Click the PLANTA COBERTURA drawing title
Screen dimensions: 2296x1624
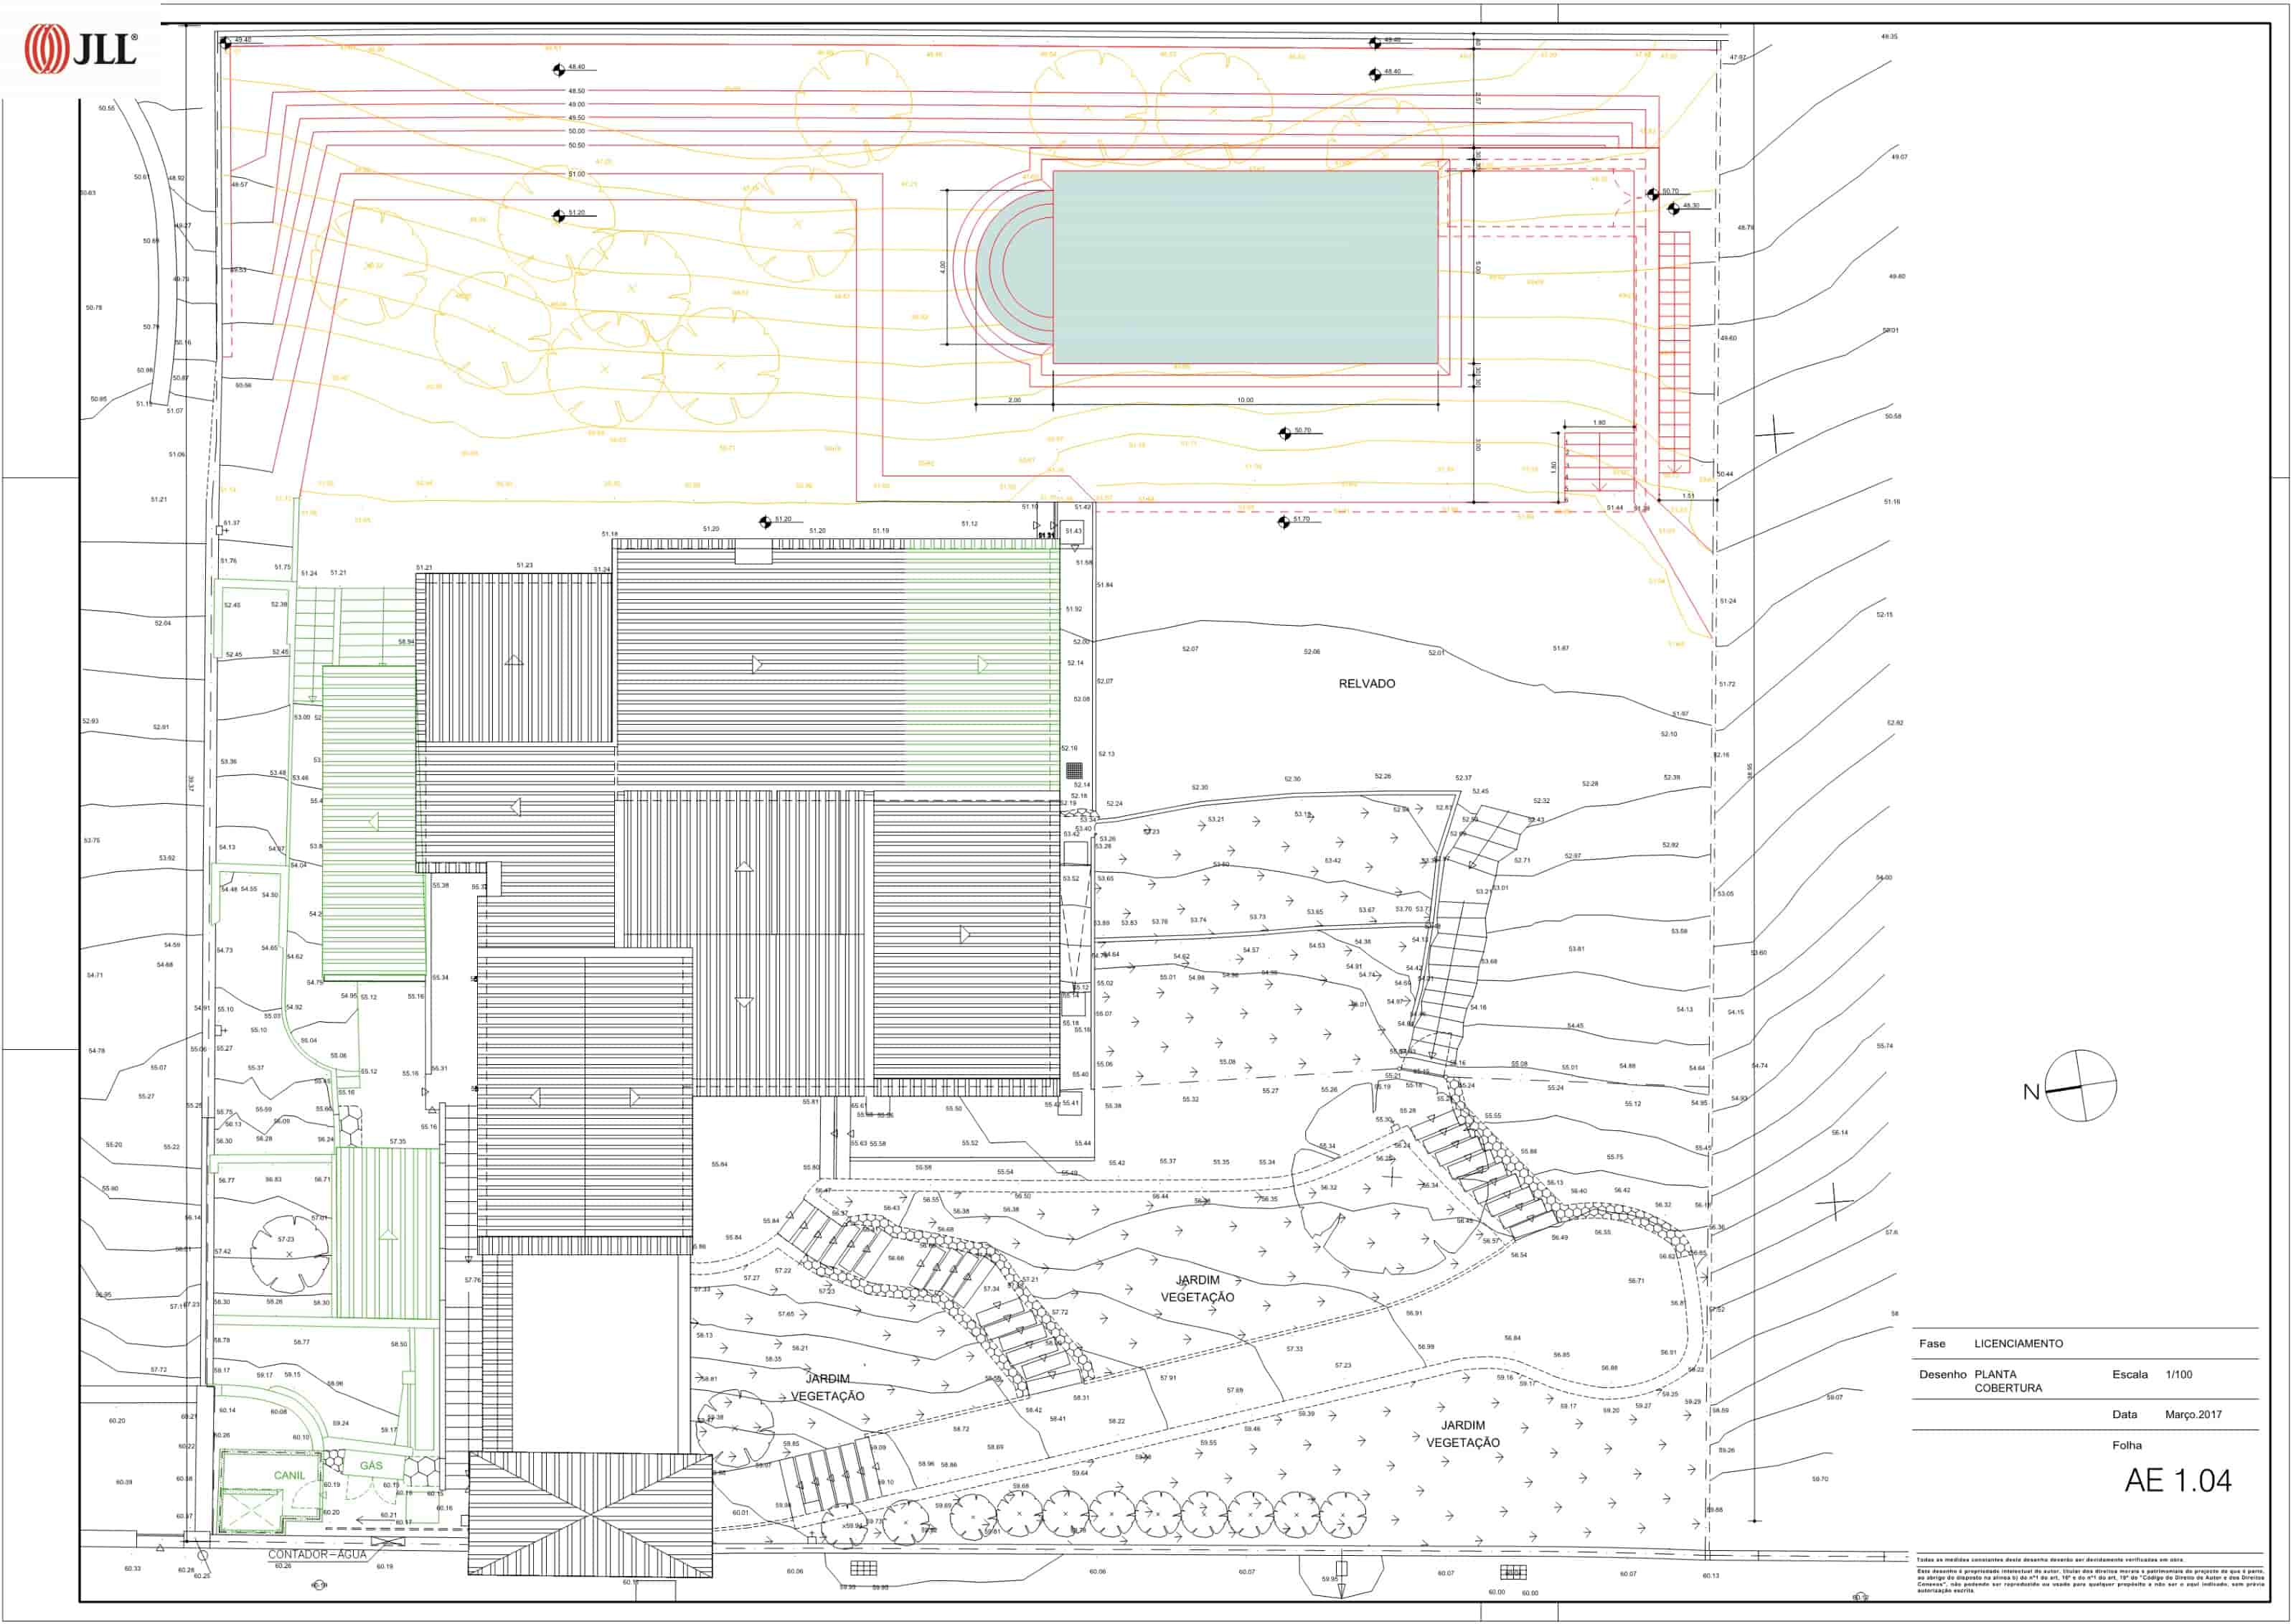pyautogui.click(x=2008, y=1382)
